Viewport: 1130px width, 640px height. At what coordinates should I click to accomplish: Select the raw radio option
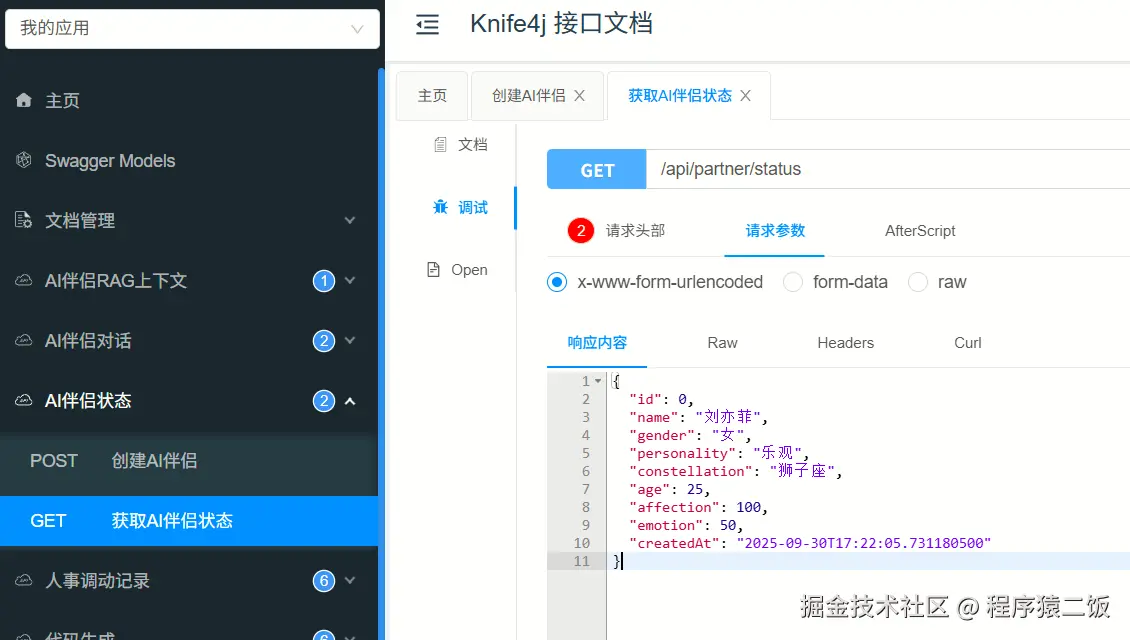pyautogui.click(x=917, y=282)
